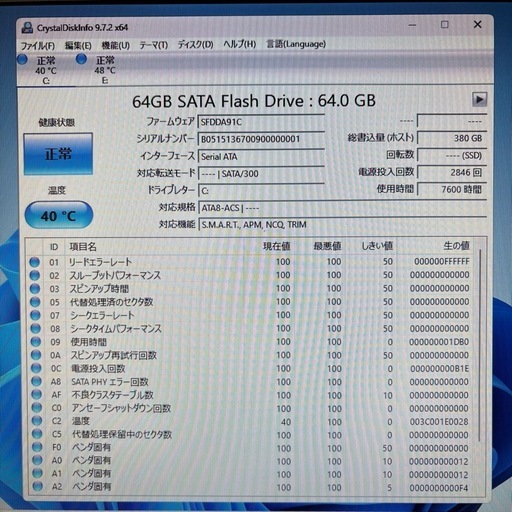The image size is (512, 512).
Task: Open the ファイル(F) menu
Action: click(38, 45)
